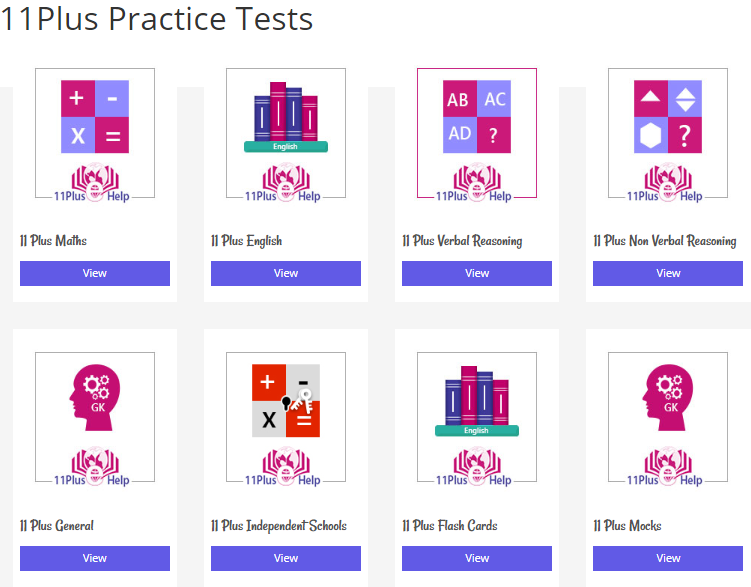
Task: Open the 11 Plus Verbal Reasoning title link
Action: coord(462,241)
